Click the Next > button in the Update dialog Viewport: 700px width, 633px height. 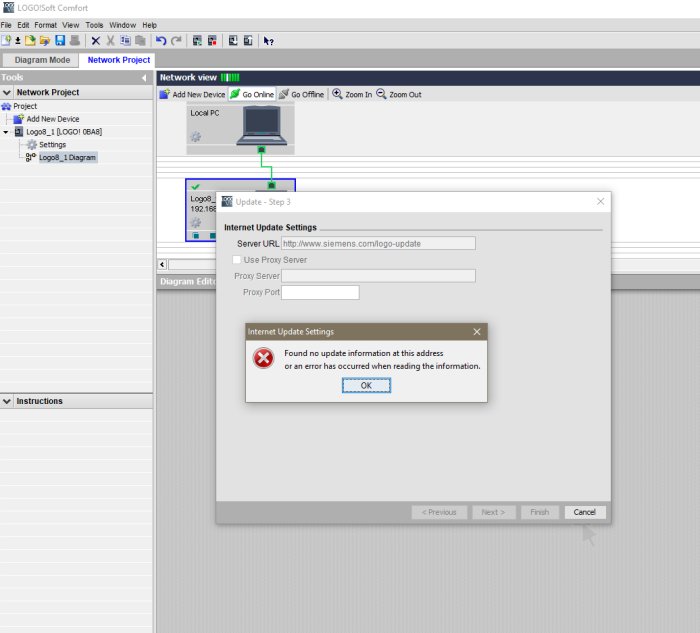coord(493,512)
